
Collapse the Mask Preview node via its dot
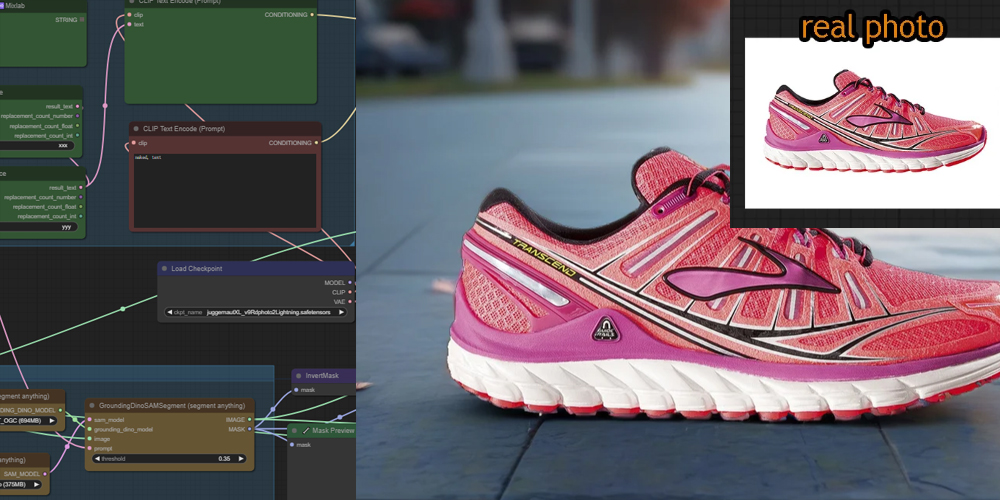click(x=295, y=430)
